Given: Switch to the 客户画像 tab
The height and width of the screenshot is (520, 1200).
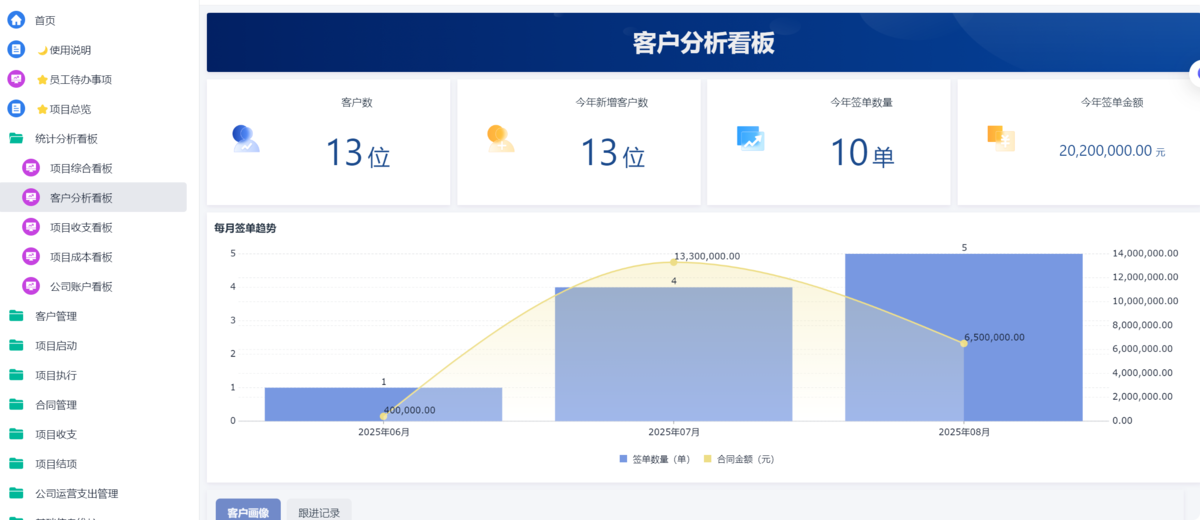Looking at the screenshot, I should point(248,510).
